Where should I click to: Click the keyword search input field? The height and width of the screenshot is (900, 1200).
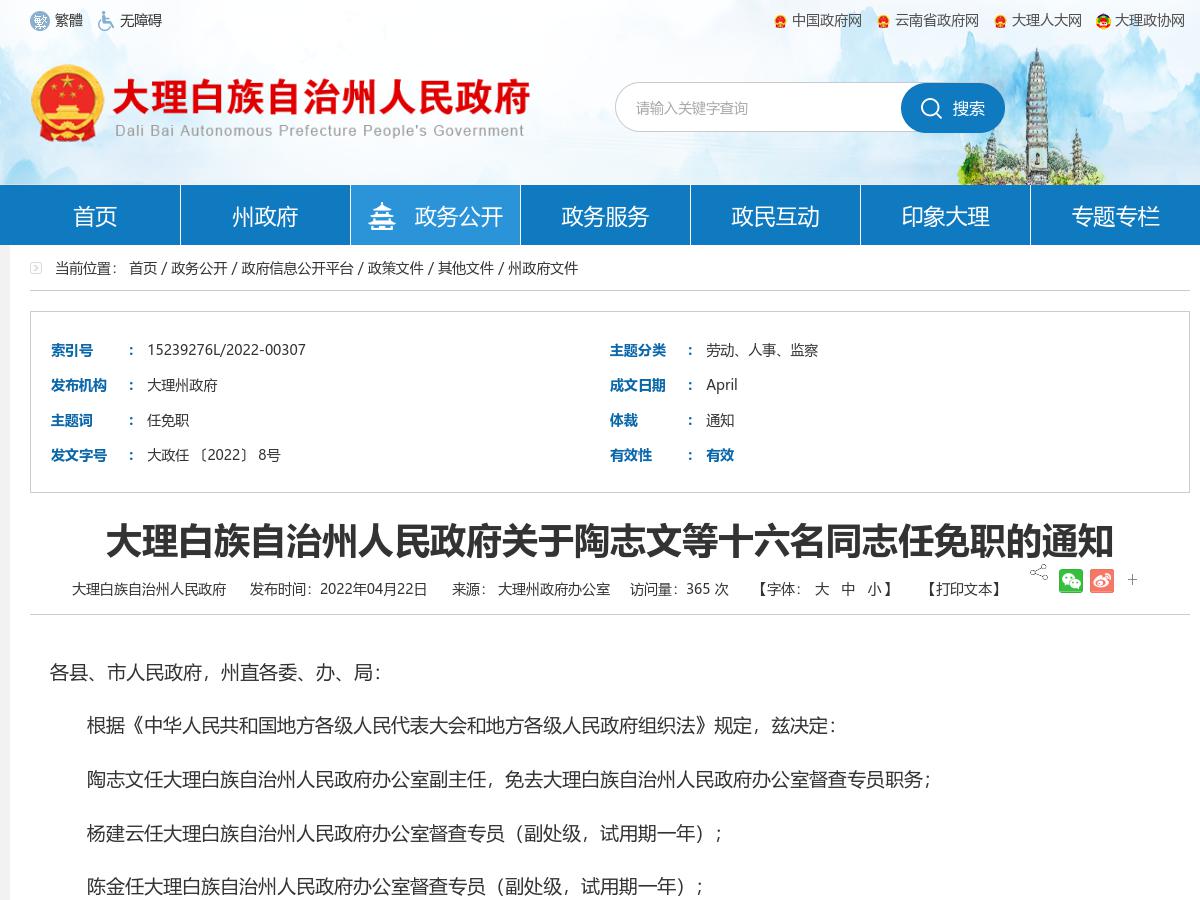pyautogui.click(x=760, y=107)
